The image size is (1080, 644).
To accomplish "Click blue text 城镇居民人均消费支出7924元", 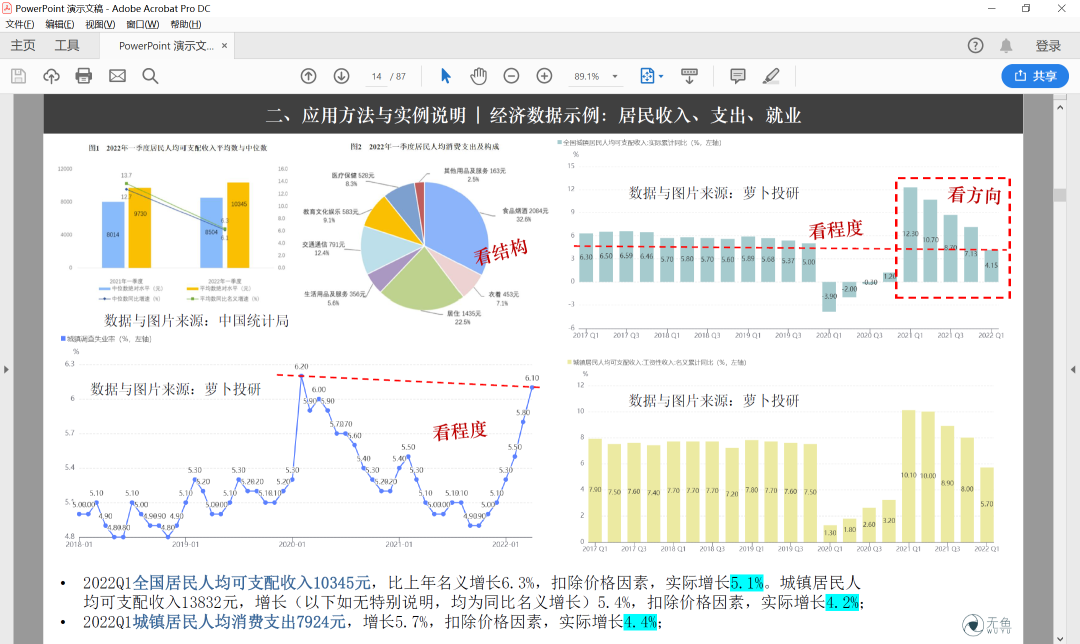I will pyautogui.click(x=239, y=622).
